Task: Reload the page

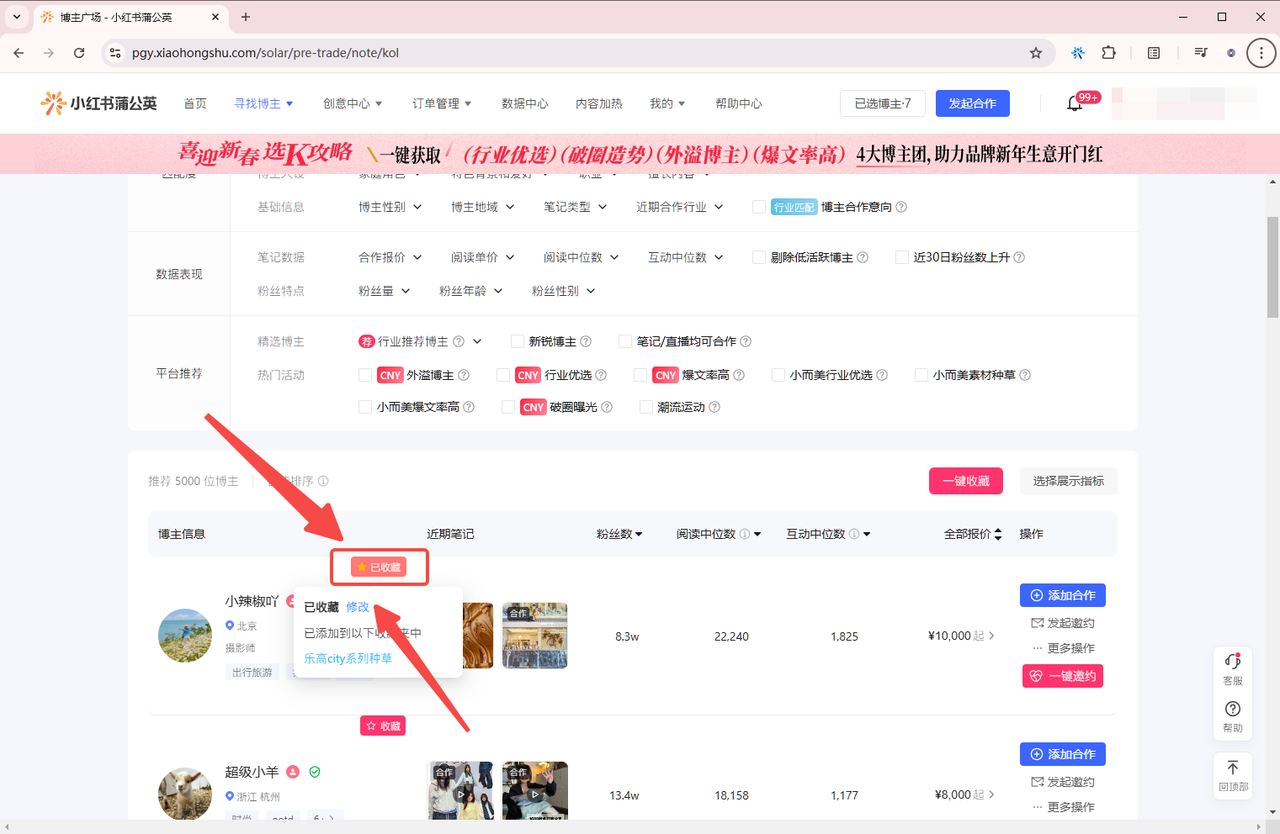Action: tap(79, 53)
